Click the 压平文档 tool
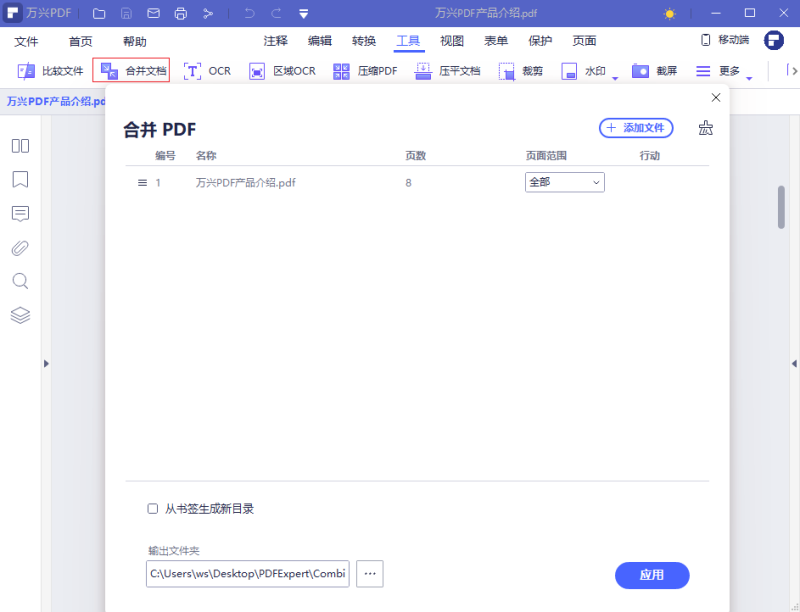 (447, 71)
